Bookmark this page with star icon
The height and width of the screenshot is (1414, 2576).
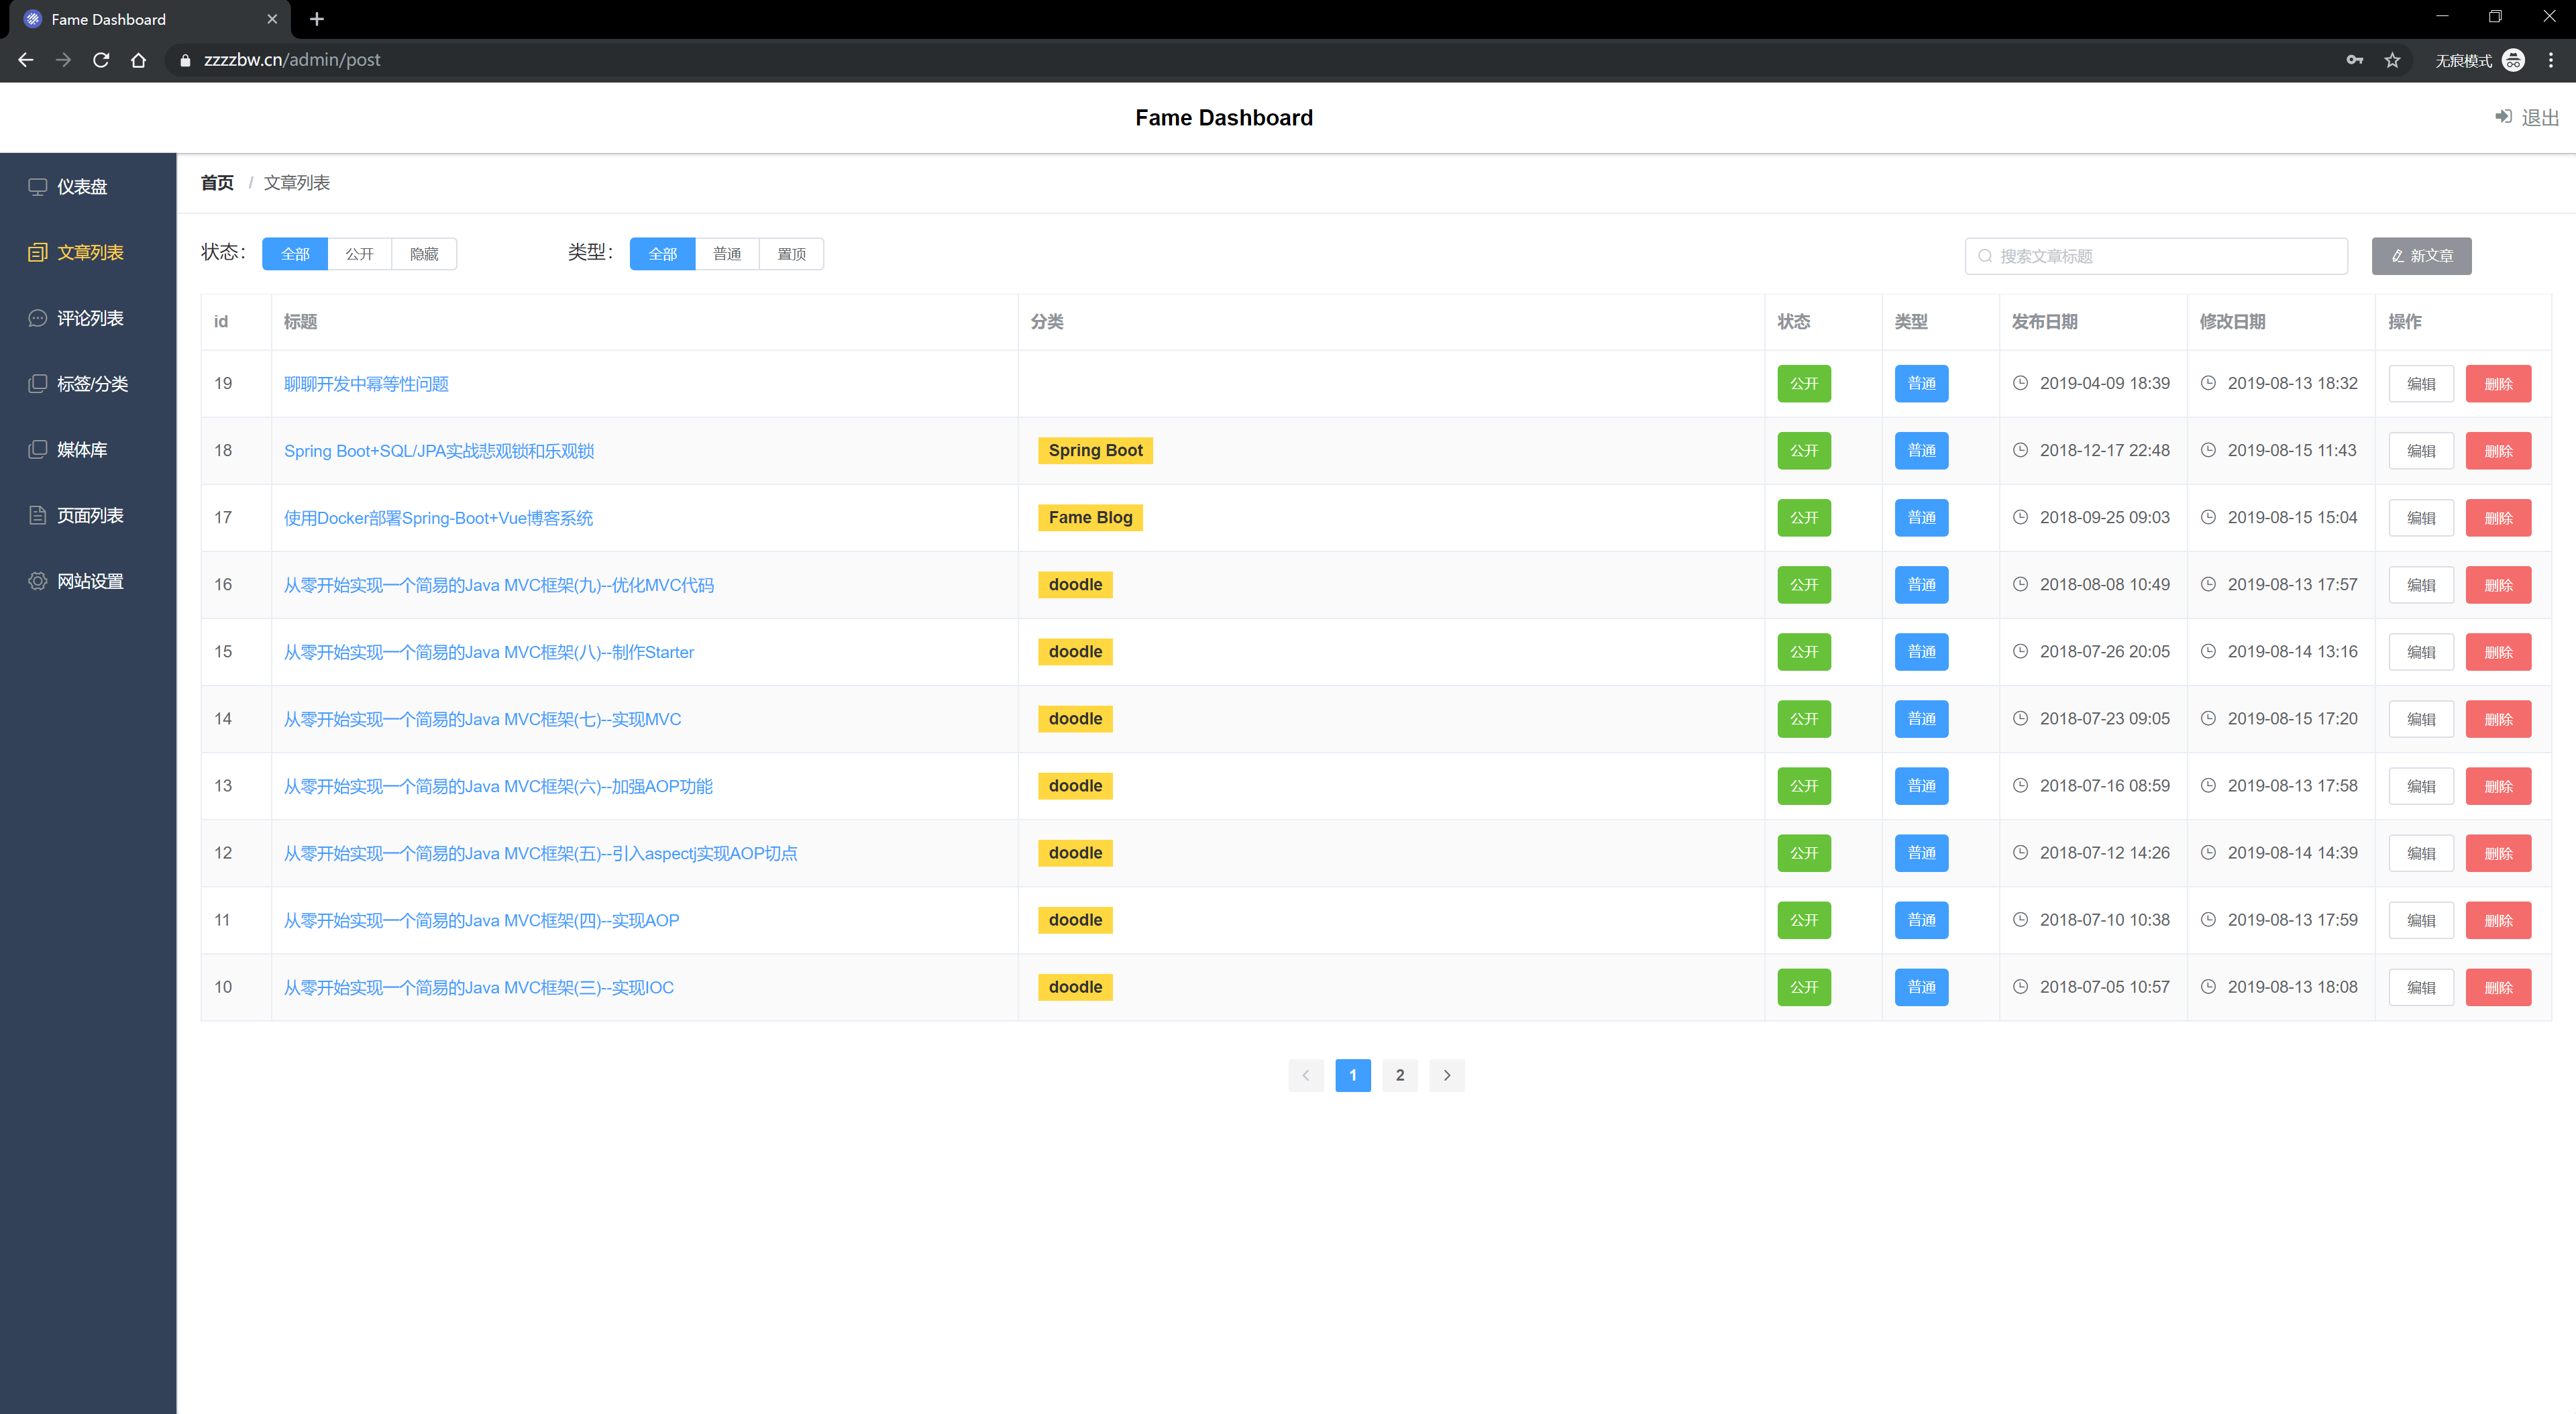(2392, 60)
